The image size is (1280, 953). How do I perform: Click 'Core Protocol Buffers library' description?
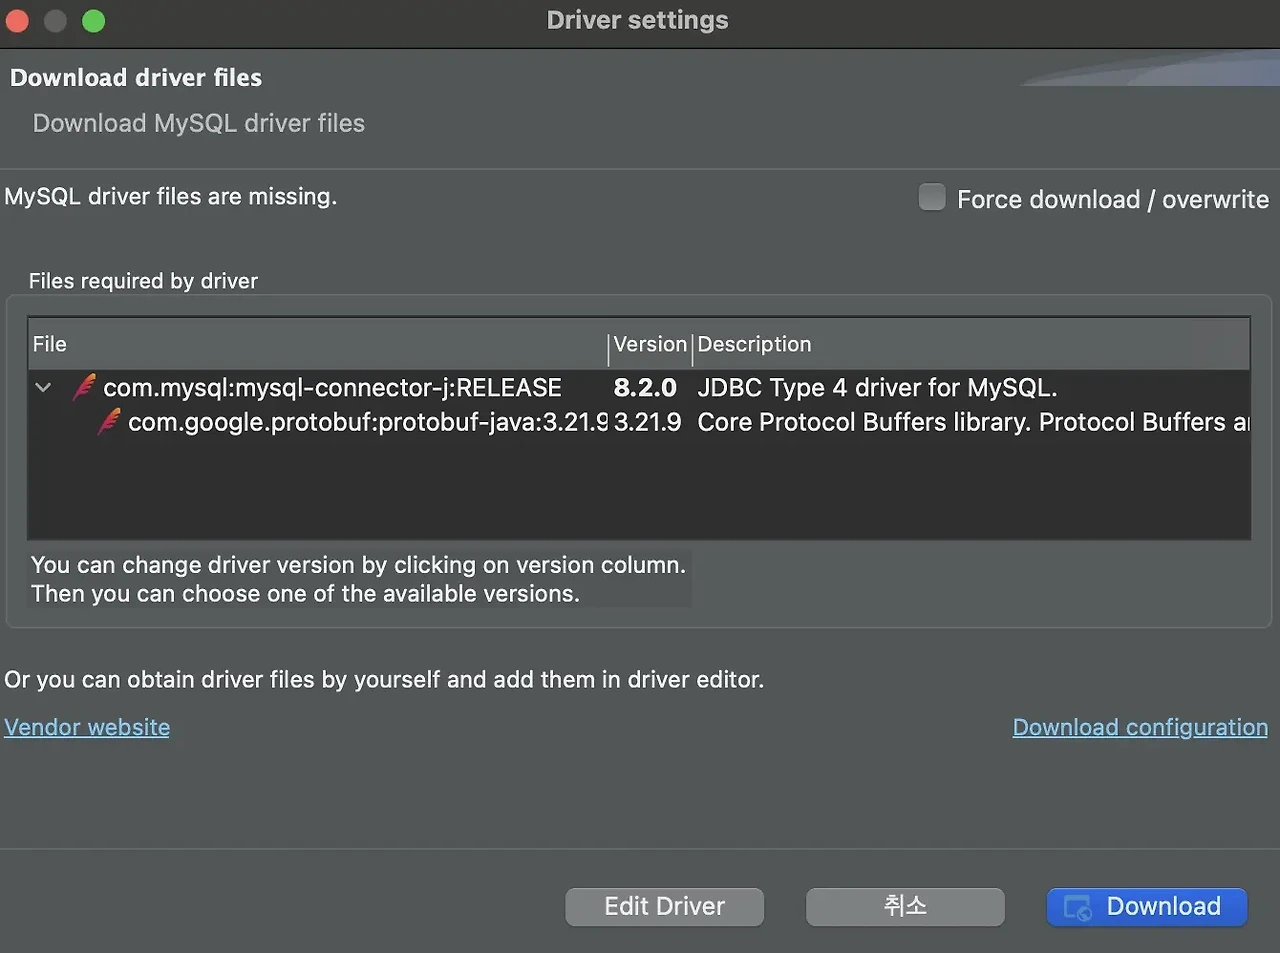pos(973,422)
